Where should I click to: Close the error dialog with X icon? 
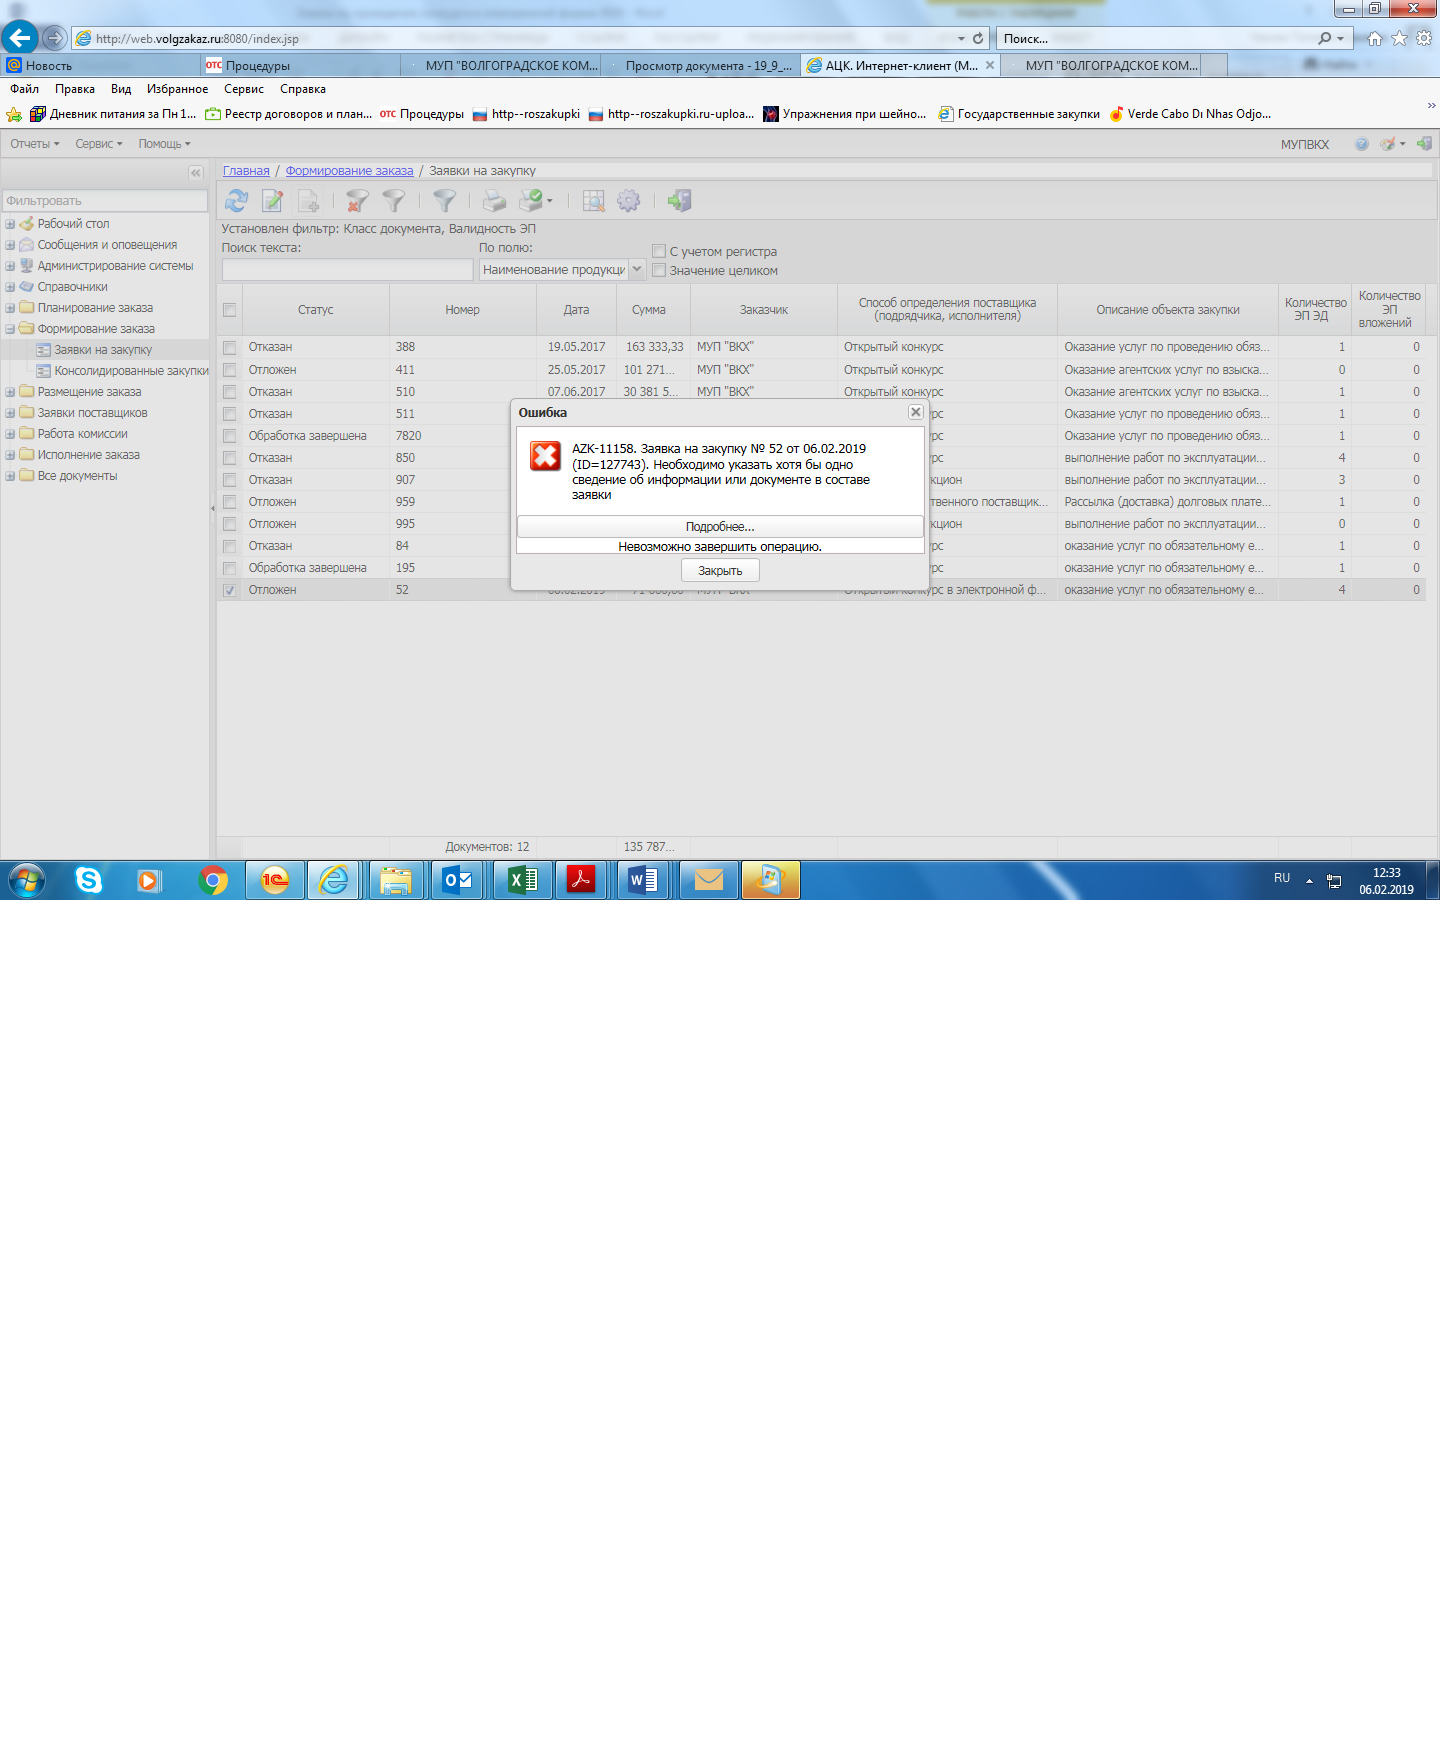pyautogui.click(x=915, y=412)
